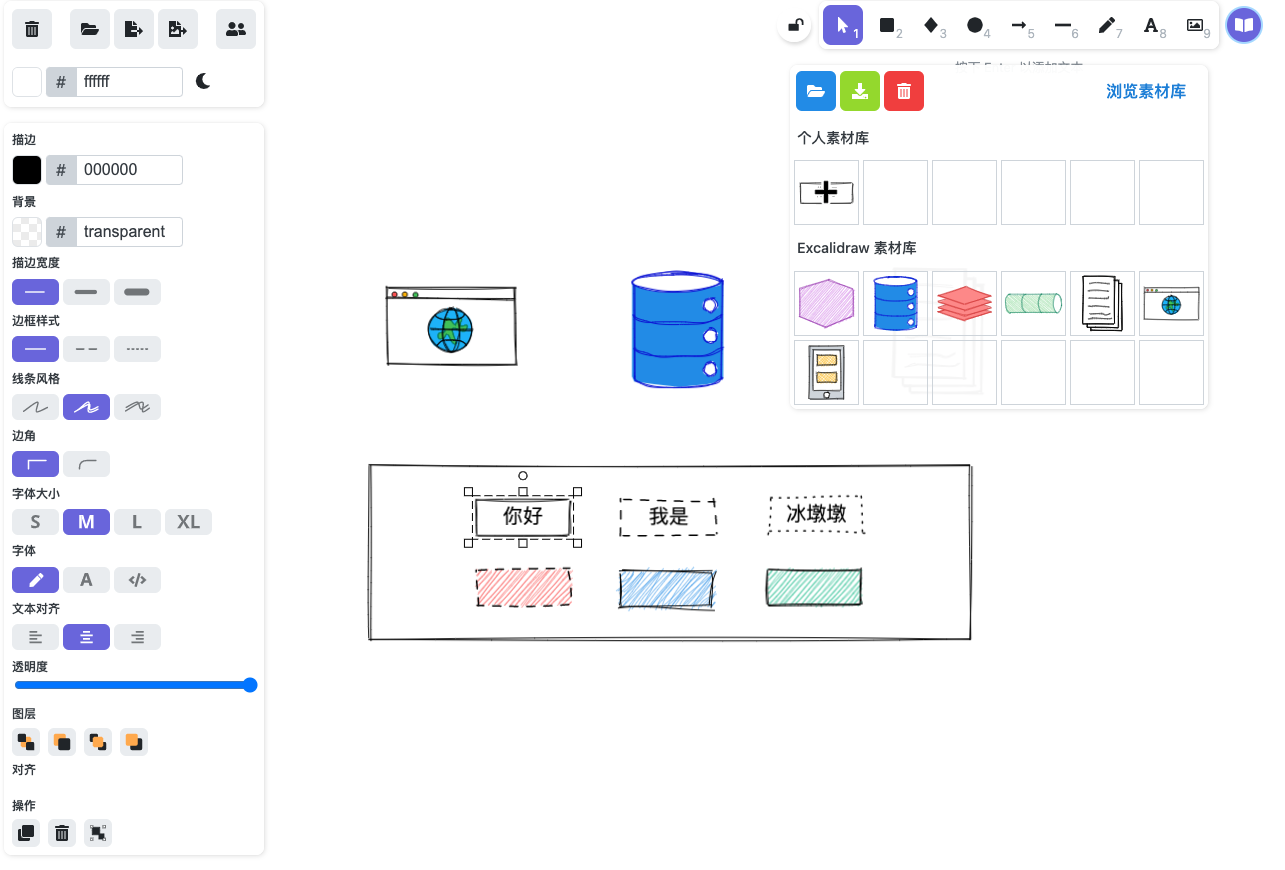Select the dotted stroke style
The image size is (1285, 870).
[x=137, y=349]
